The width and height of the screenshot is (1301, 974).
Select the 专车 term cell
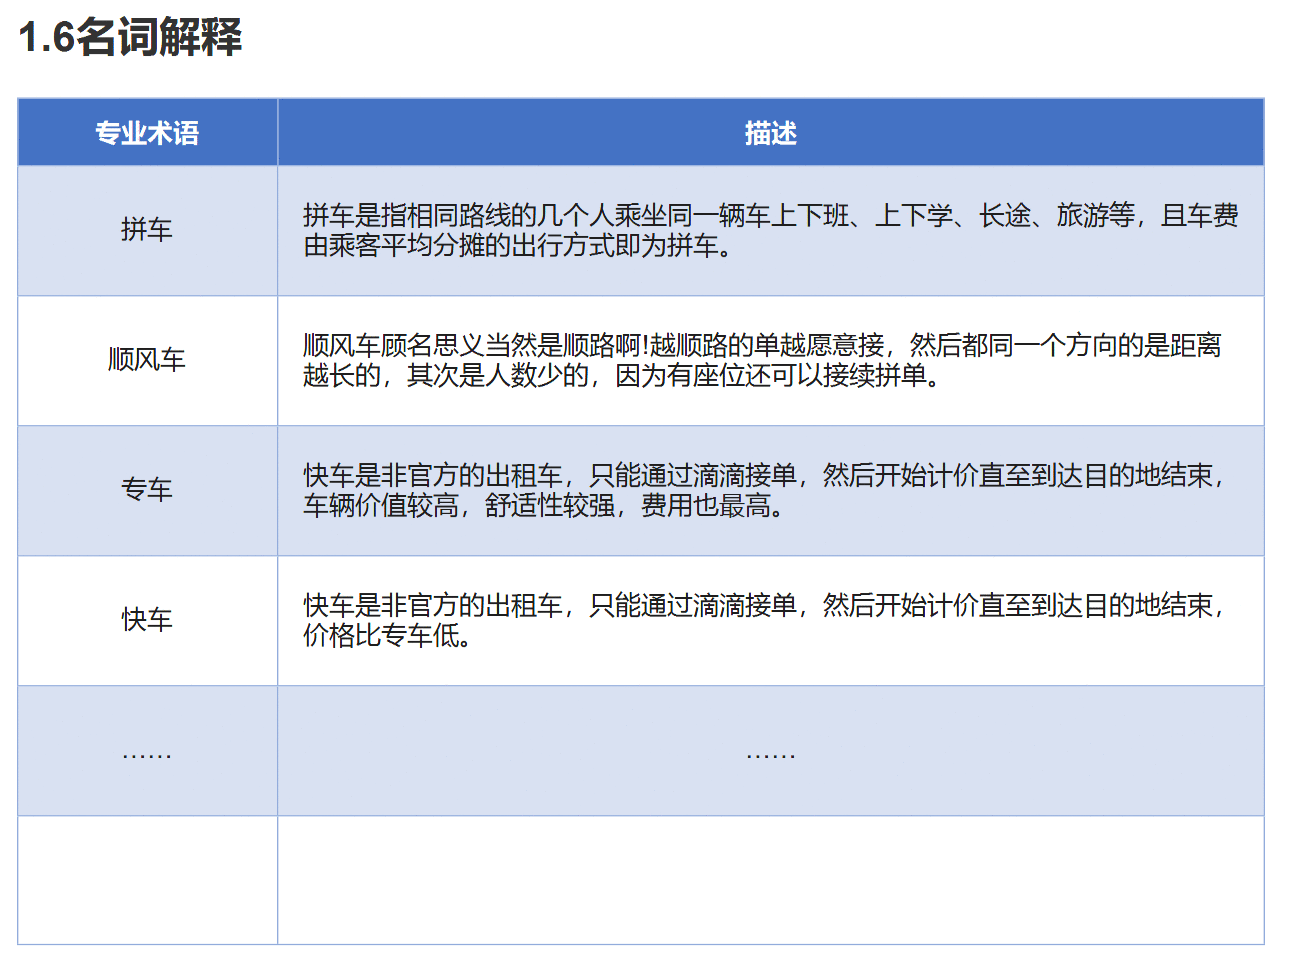(x=147, y=490)
